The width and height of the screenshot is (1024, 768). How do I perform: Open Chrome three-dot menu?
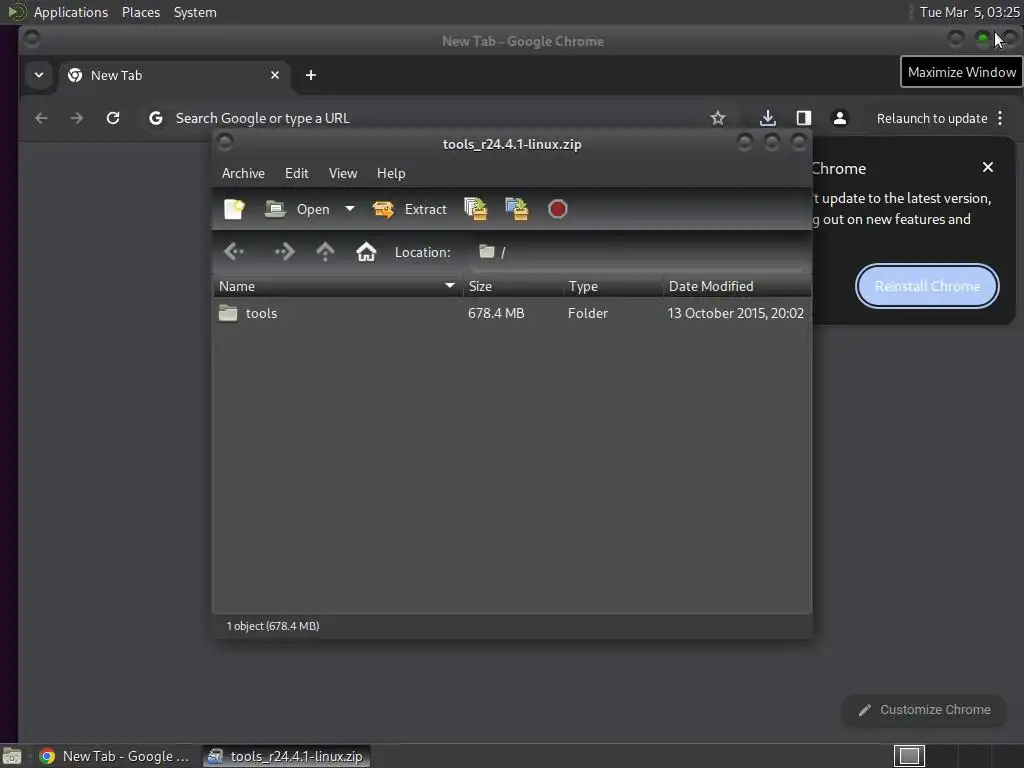coord(1000,118)
